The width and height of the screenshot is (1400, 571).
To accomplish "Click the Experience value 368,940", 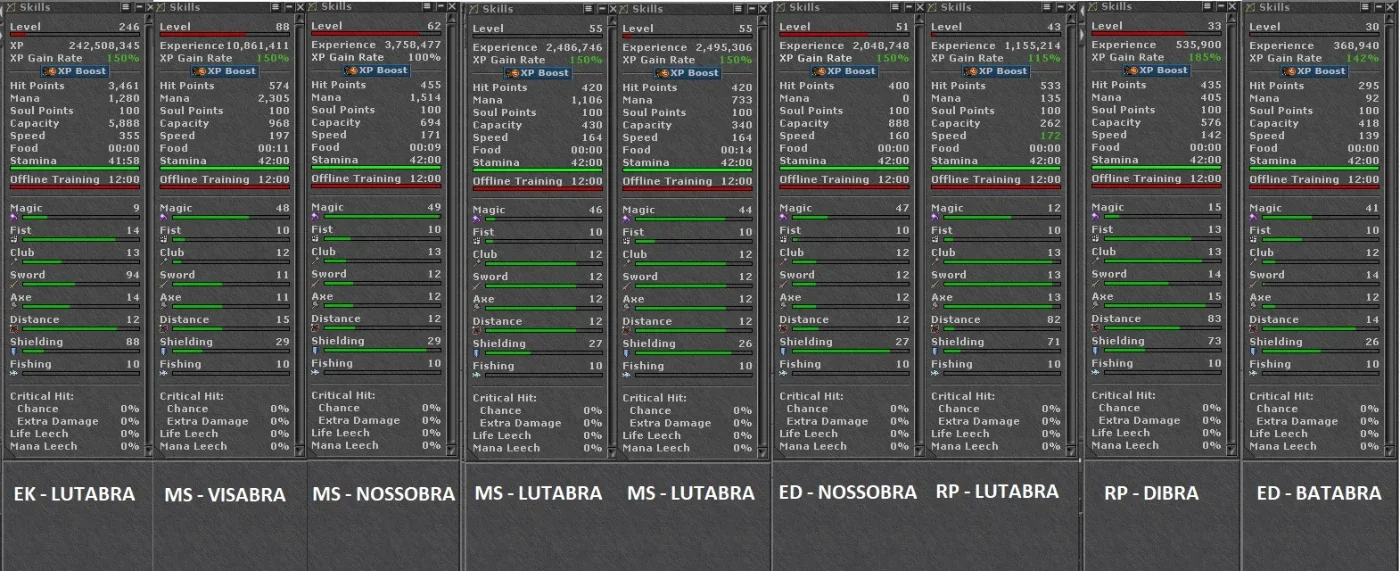I will tap(1354, 46).
